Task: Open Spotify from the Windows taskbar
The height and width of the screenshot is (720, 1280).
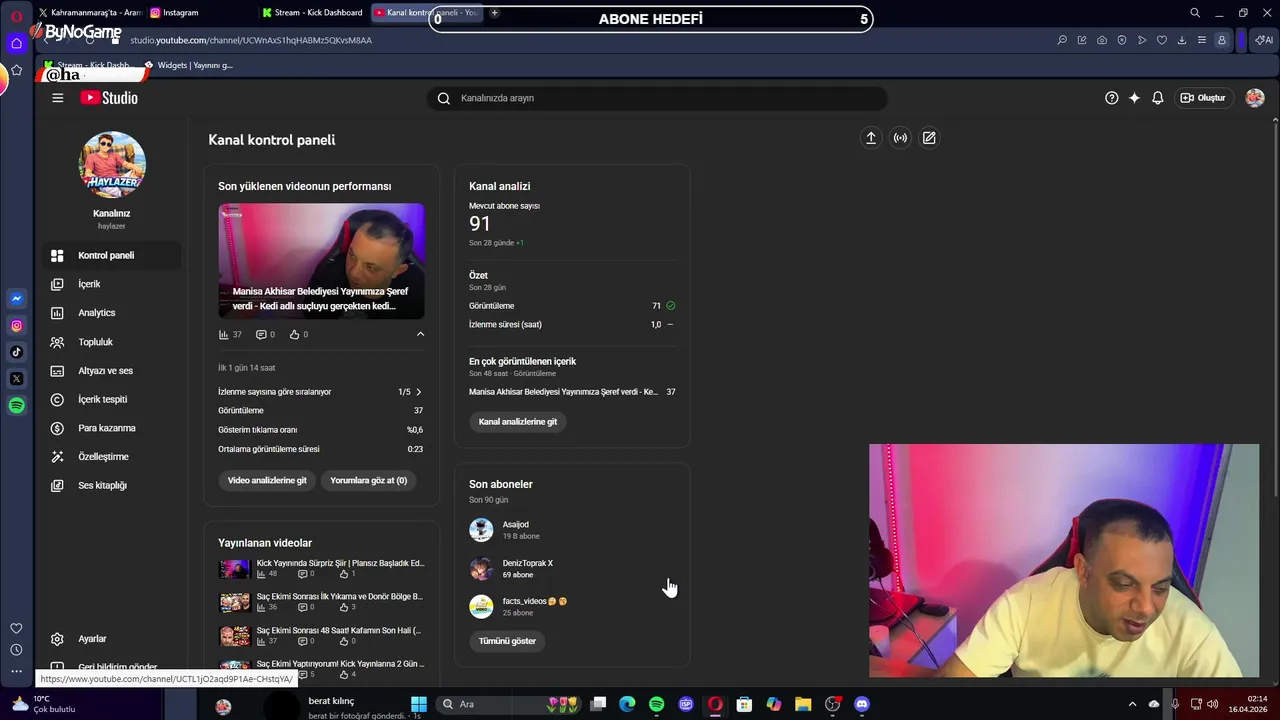Action: tap(656, 704)
